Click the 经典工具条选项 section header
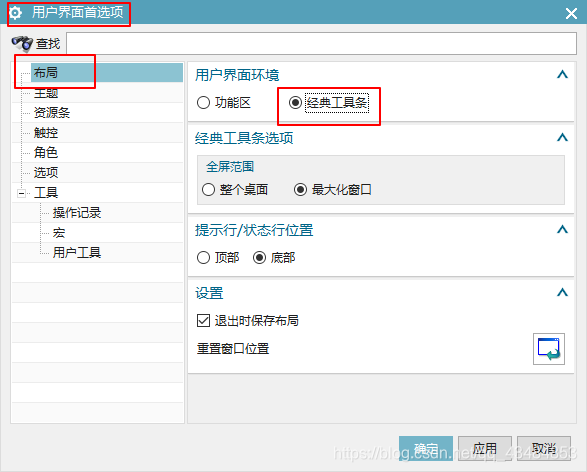 pos(244,138)
